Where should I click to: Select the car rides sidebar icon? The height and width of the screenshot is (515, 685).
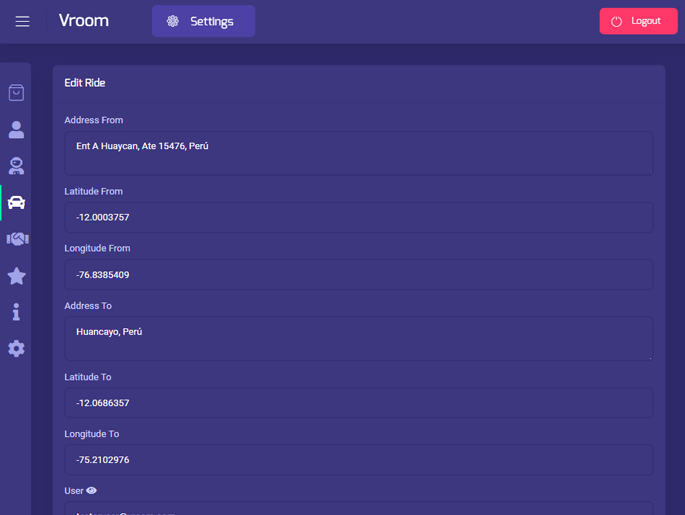pyautogui.click(x=16, y=203)
